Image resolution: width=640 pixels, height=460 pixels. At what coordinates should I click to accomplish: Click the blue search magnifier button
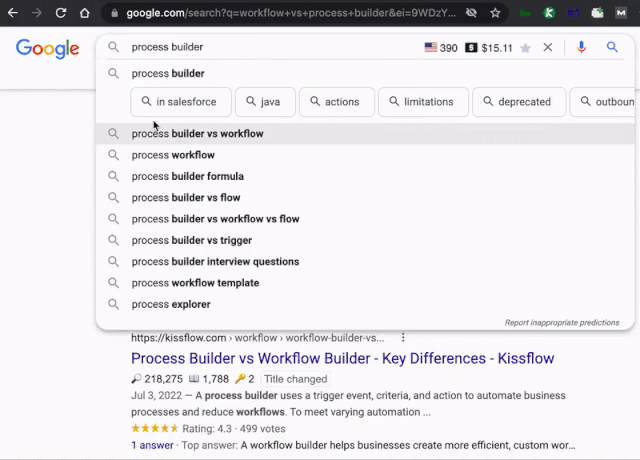pyautogui.click(x=612, y=47)
